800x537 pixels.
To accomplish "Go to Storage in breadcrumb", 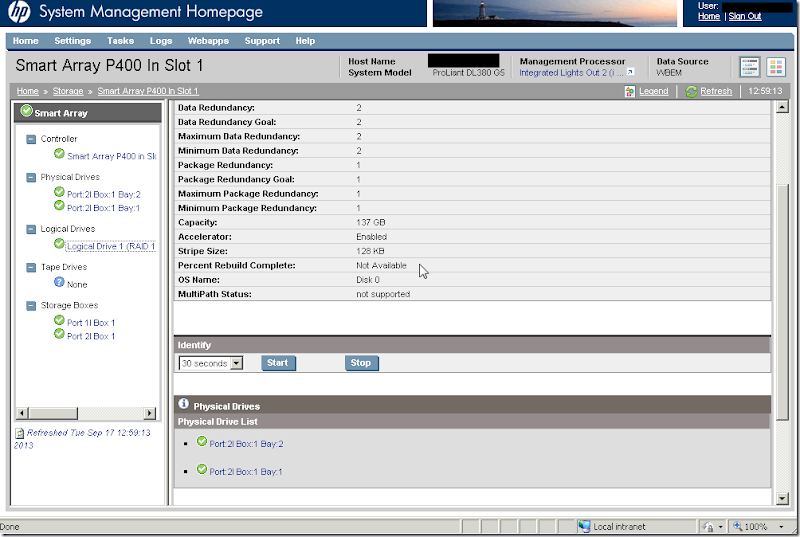I will click(x=68, y=91).
